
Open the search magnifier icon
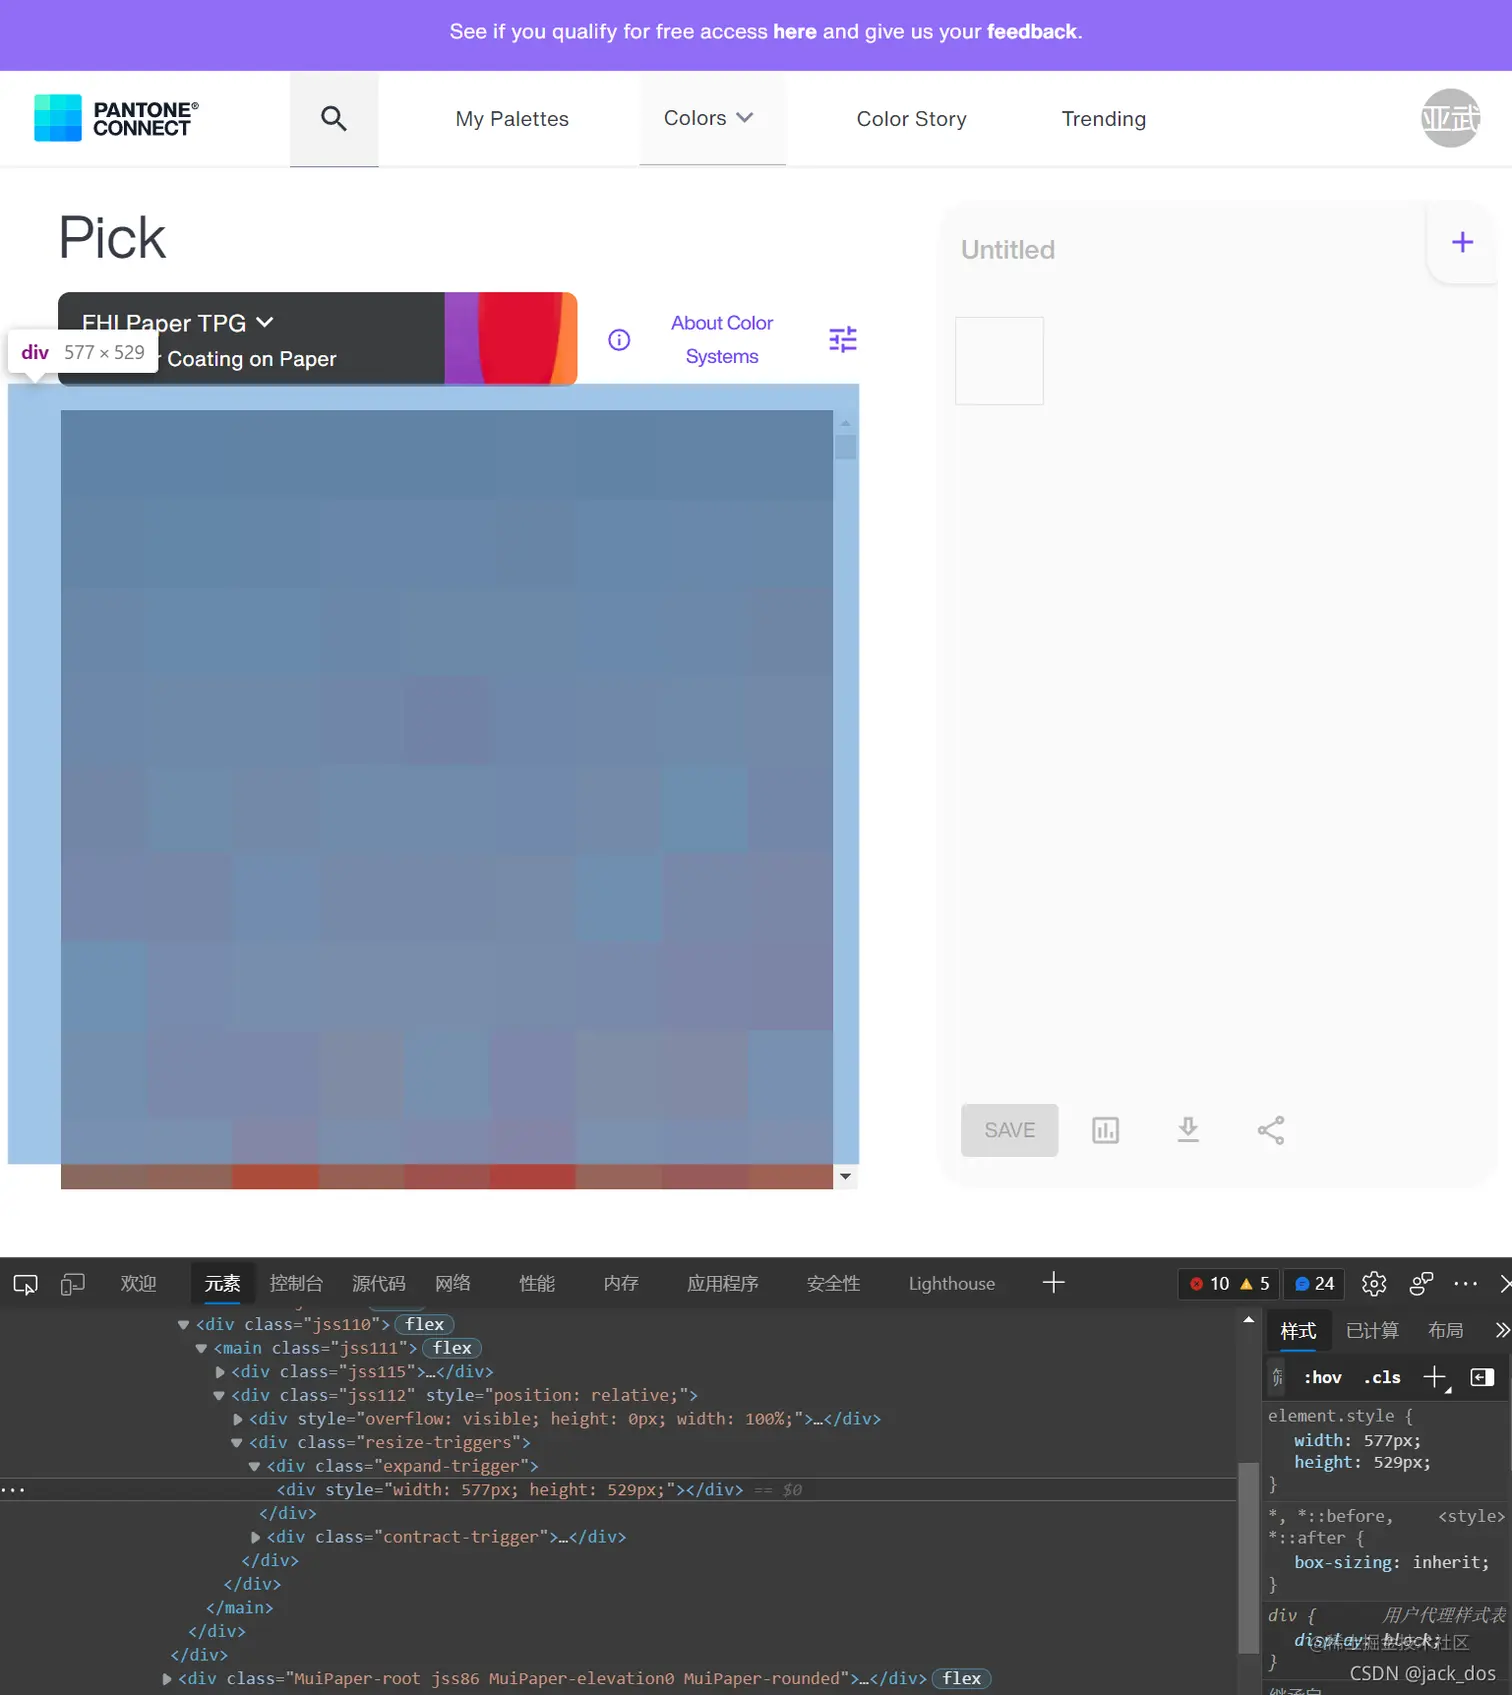334,118
